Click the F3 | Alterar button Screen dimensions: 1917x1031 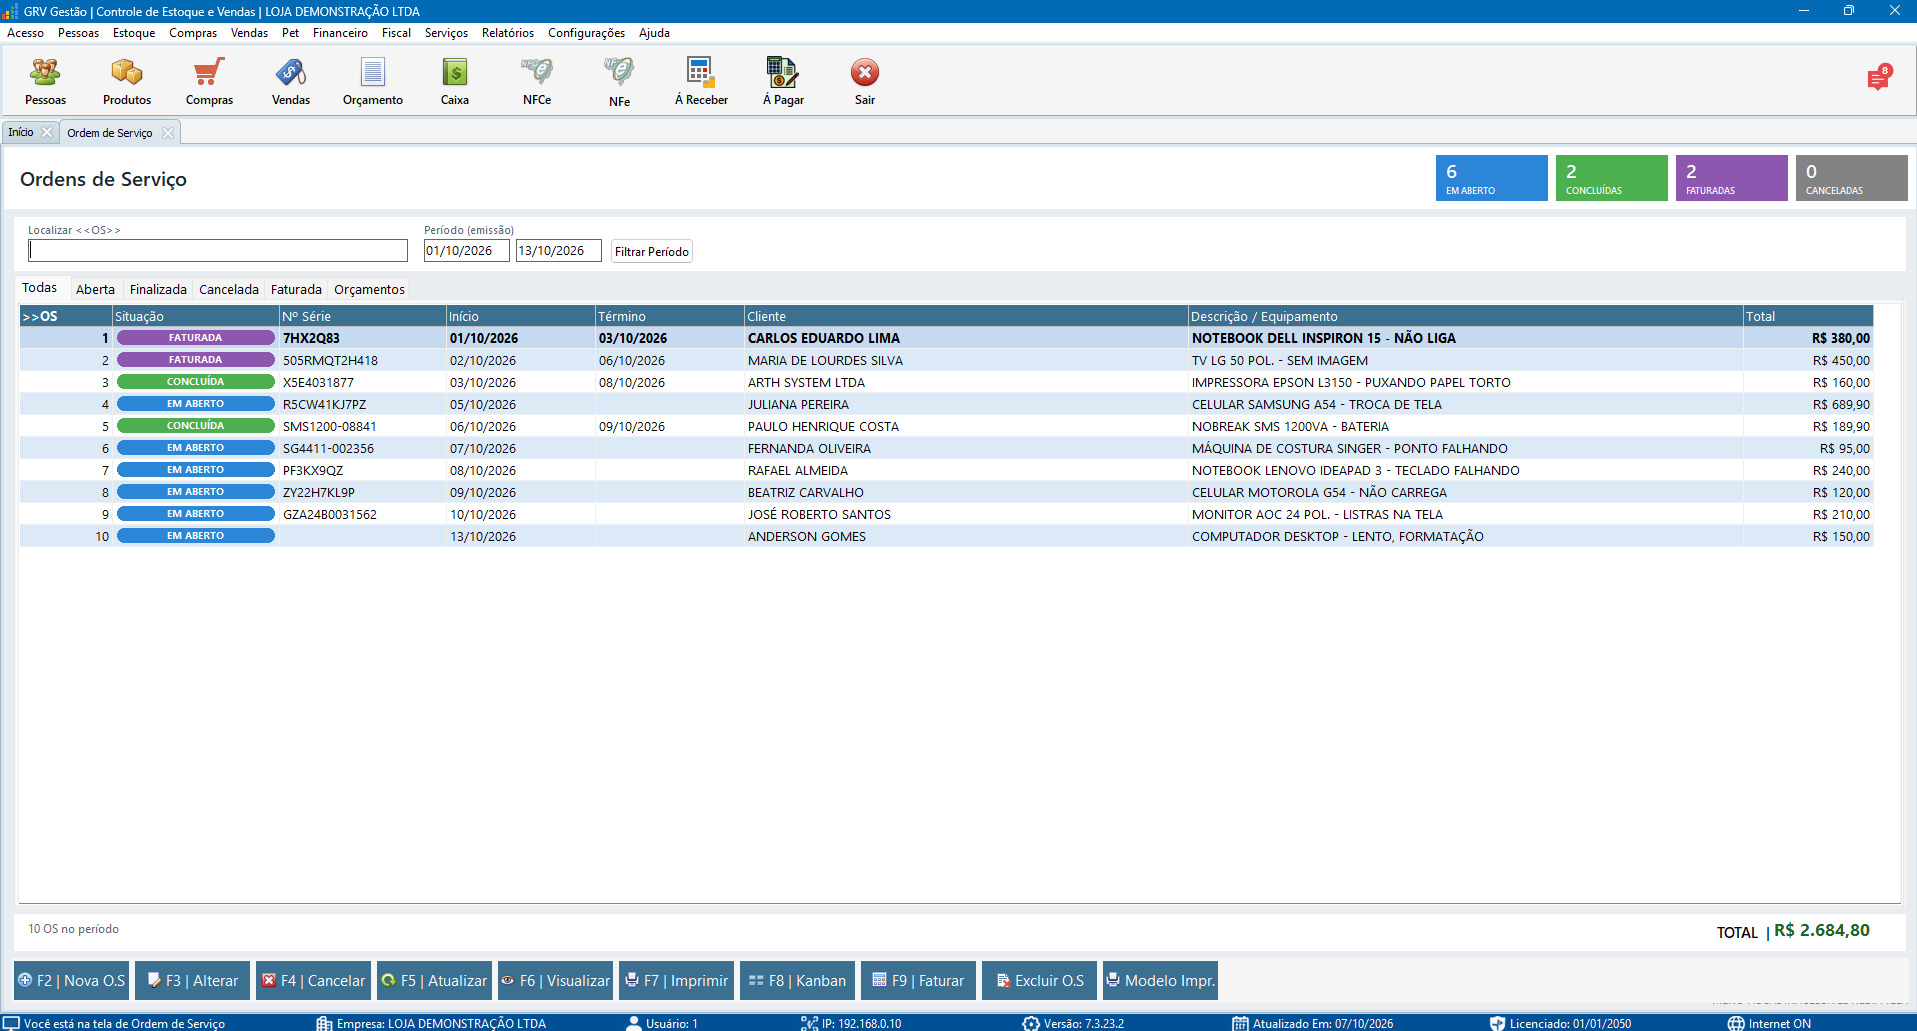(x=192, y=981)
